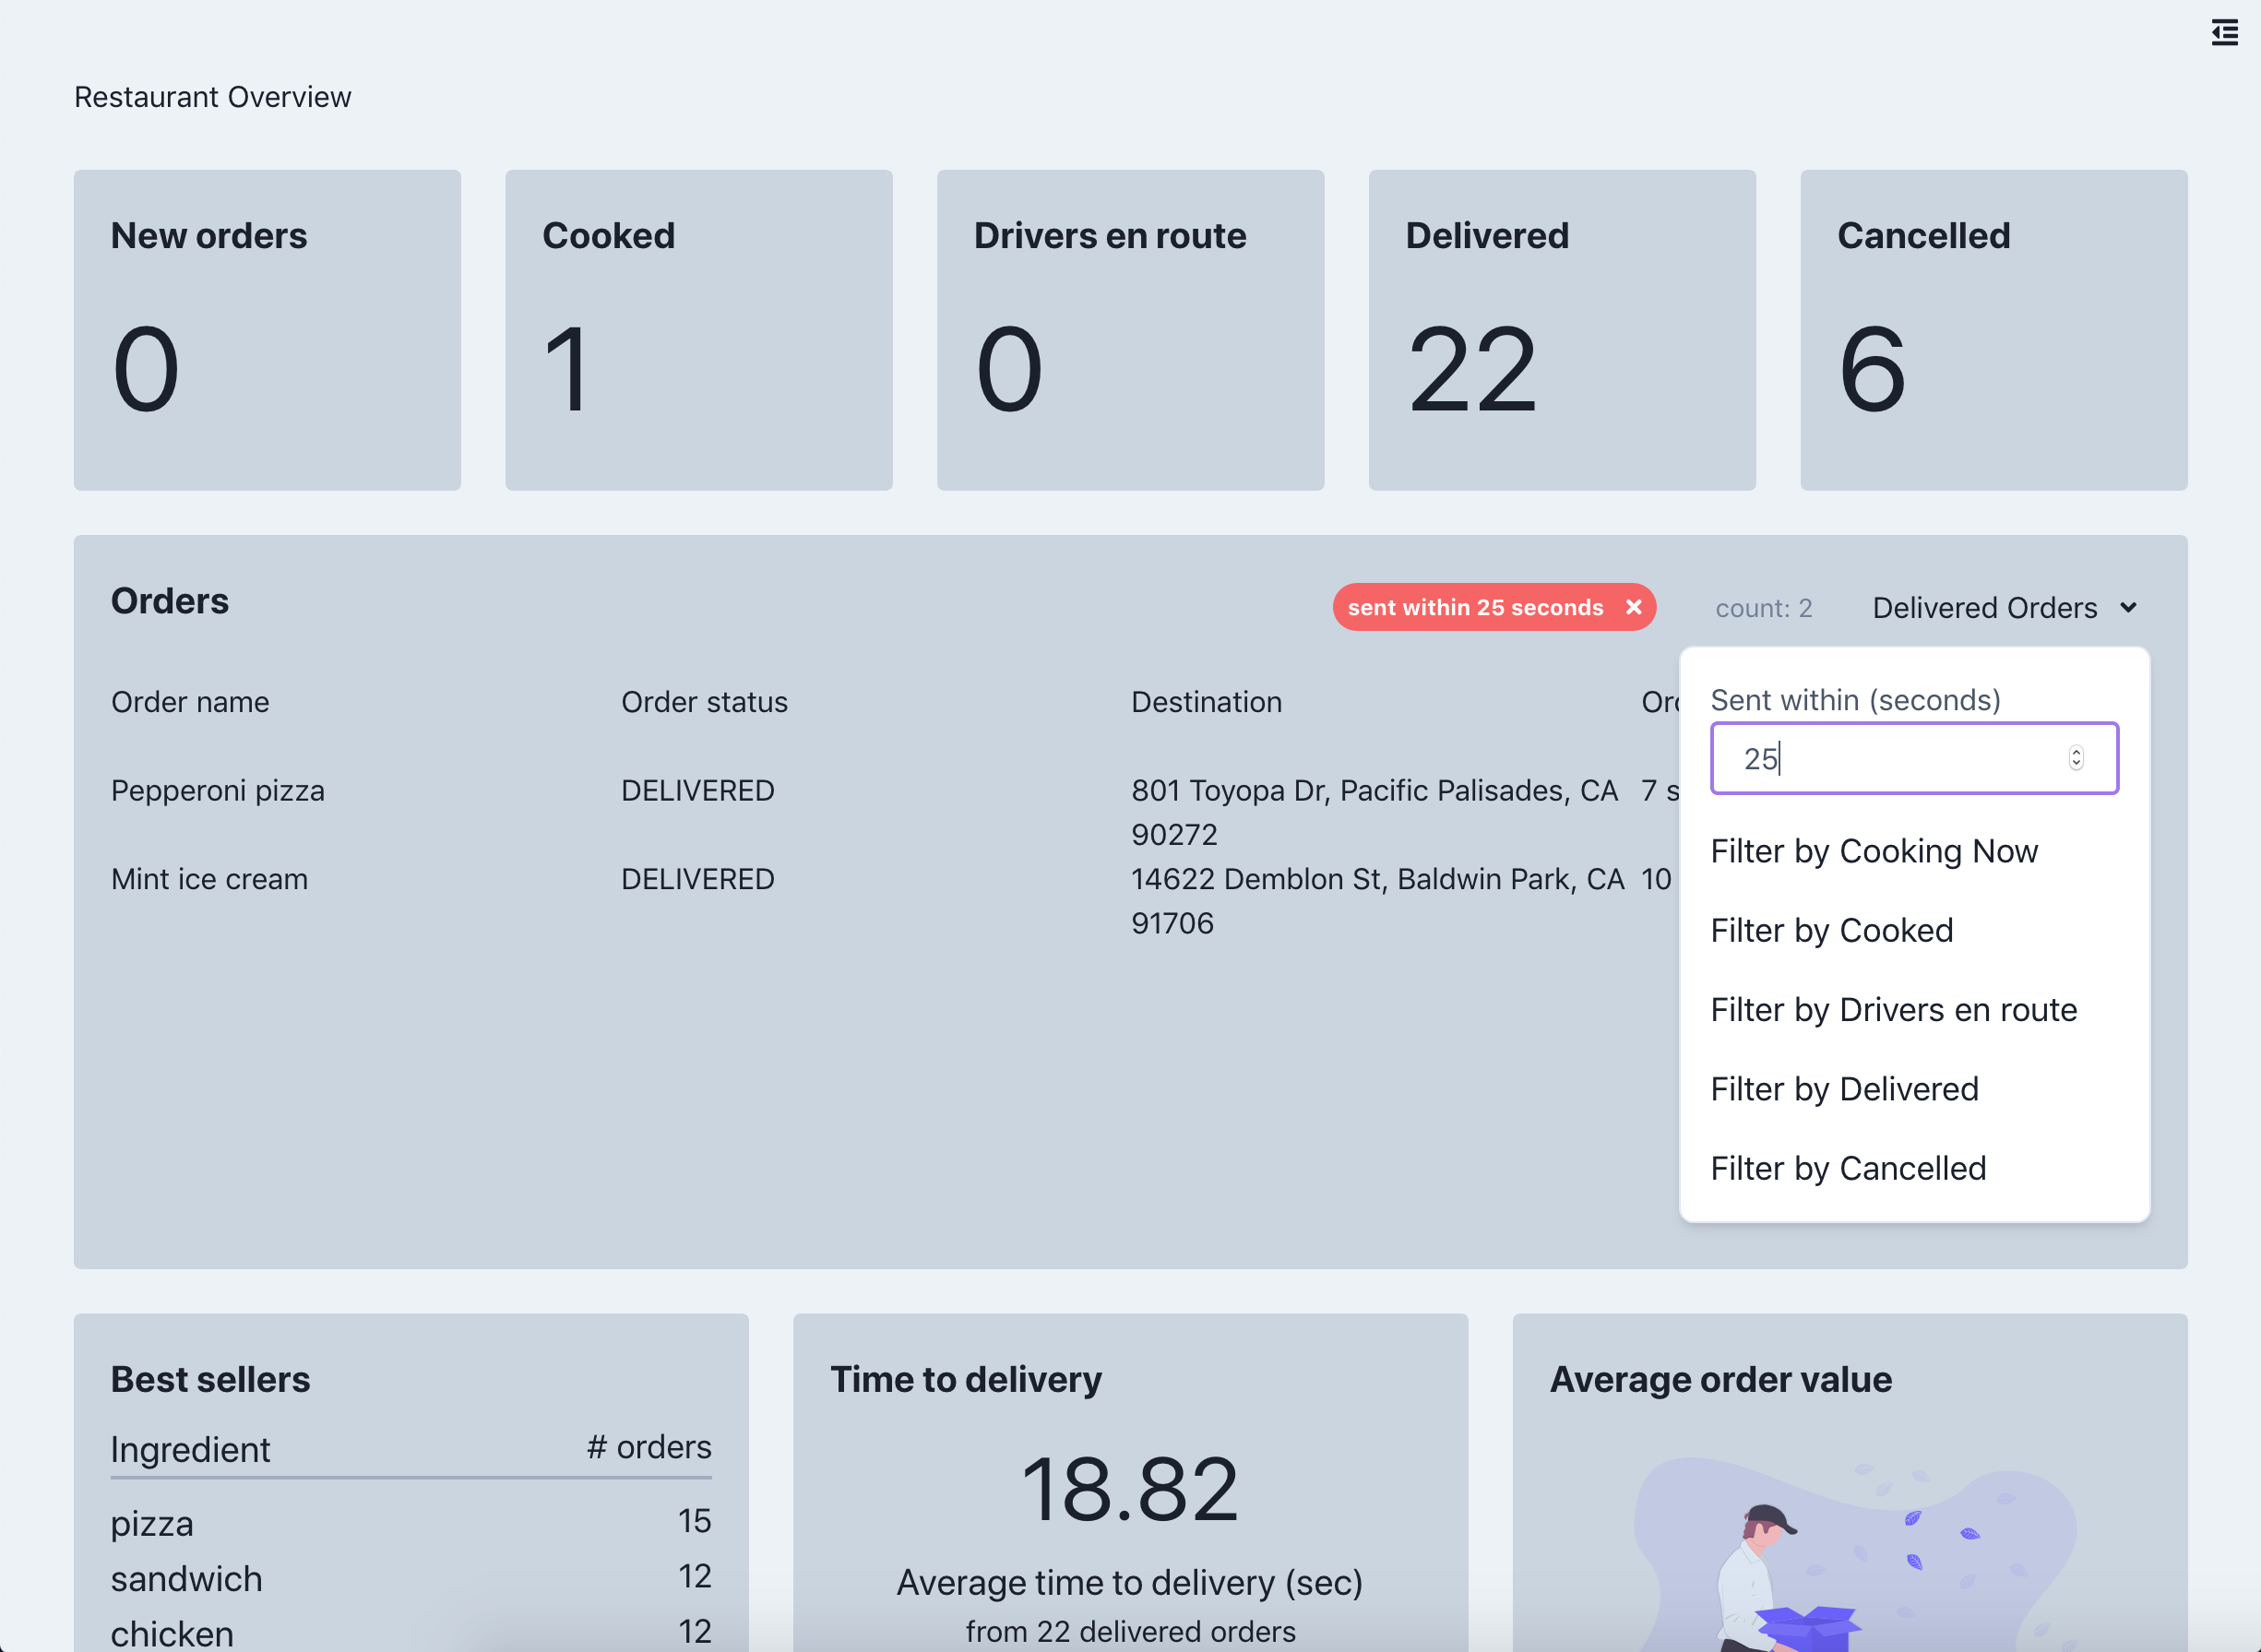Click the 'count: 2' label
Viewport: 2261px width, 1652px height.
[1764, 608]
